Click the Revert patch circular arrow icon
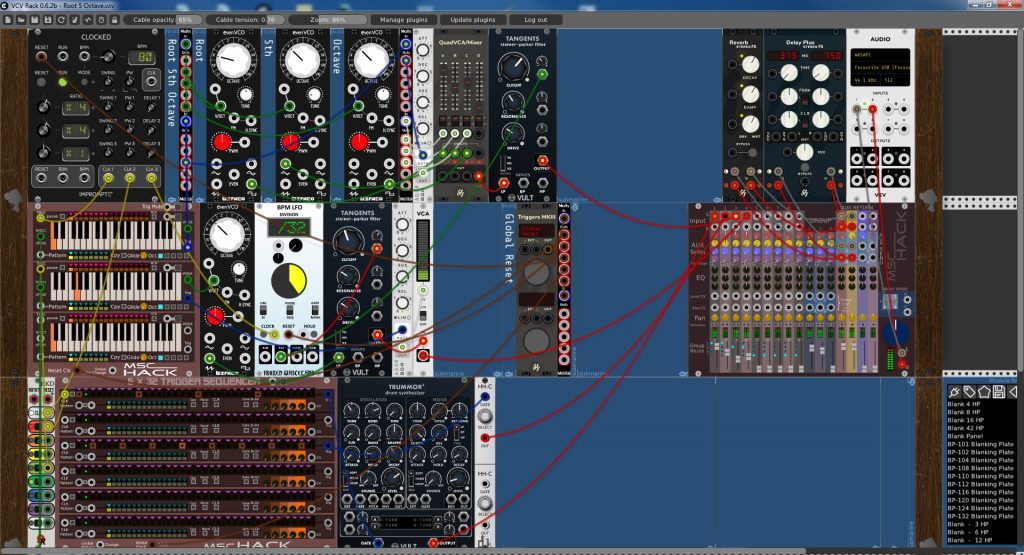 [x=61, y=20]
